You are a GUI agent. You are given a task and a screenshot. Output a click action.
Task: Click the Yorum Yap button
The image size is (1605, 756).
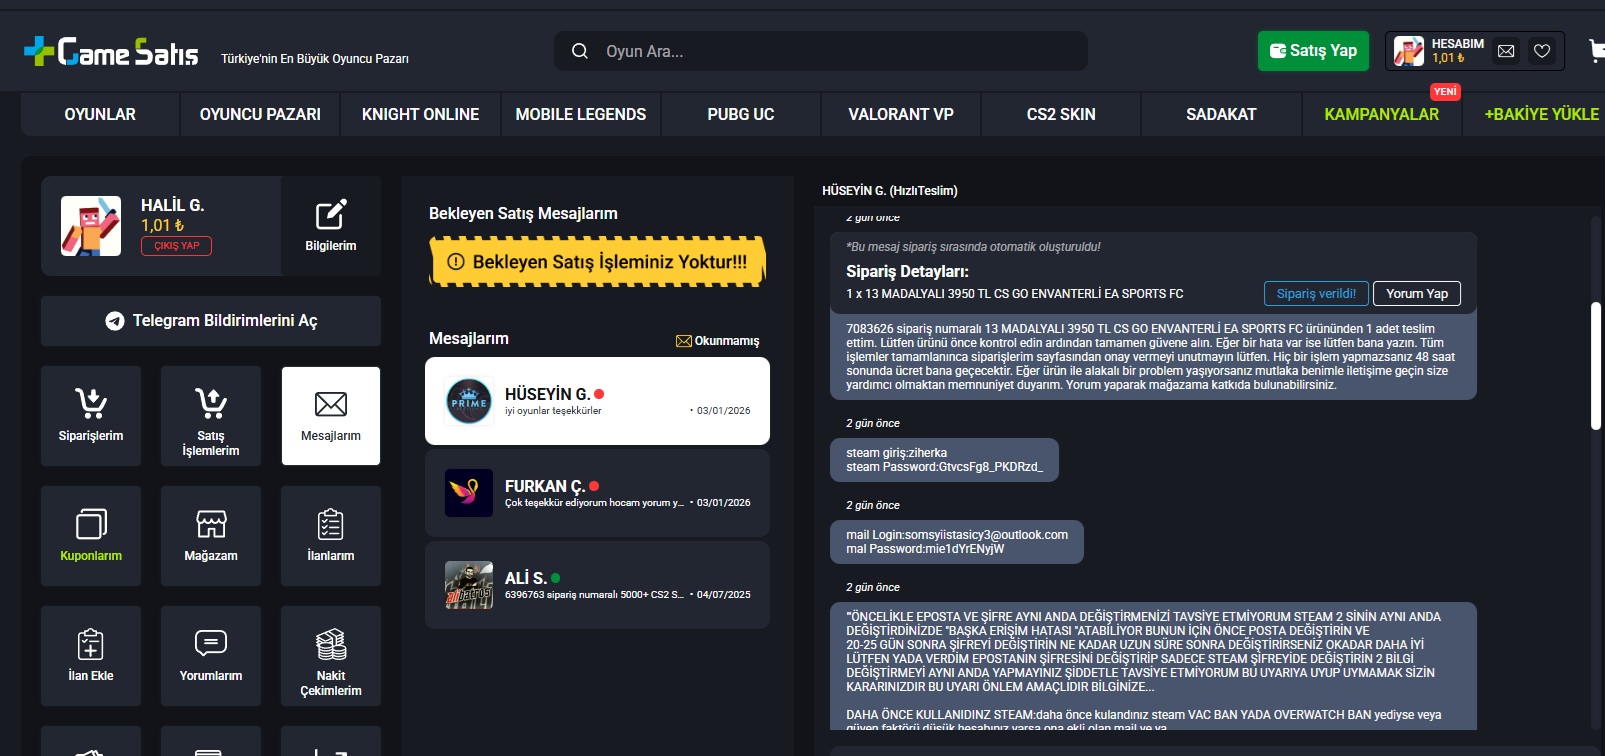click(x=1417, y=294)
